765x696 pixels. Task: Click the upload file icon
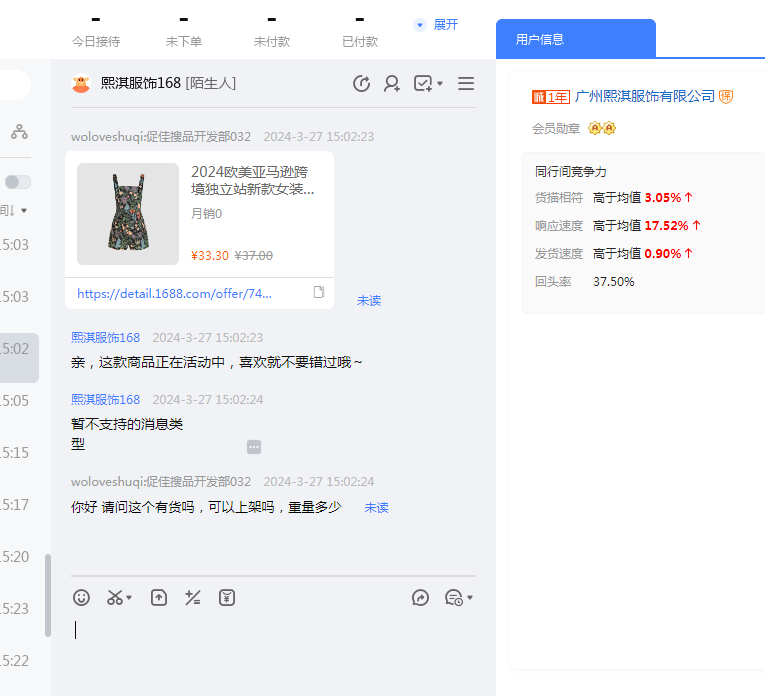pos(159,597)
